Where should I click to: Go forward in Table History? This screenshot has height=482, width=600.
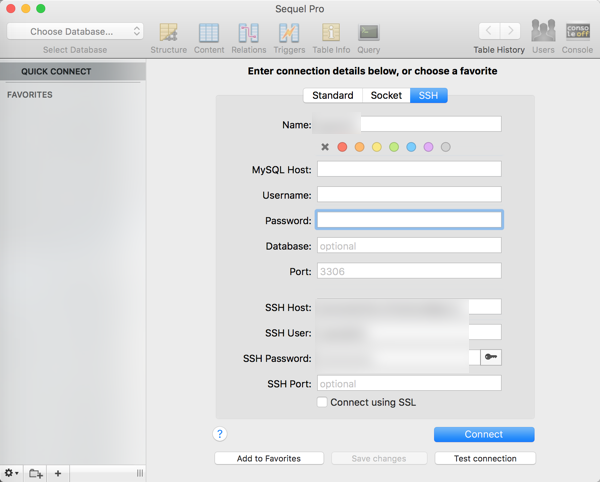pos(510,31)
